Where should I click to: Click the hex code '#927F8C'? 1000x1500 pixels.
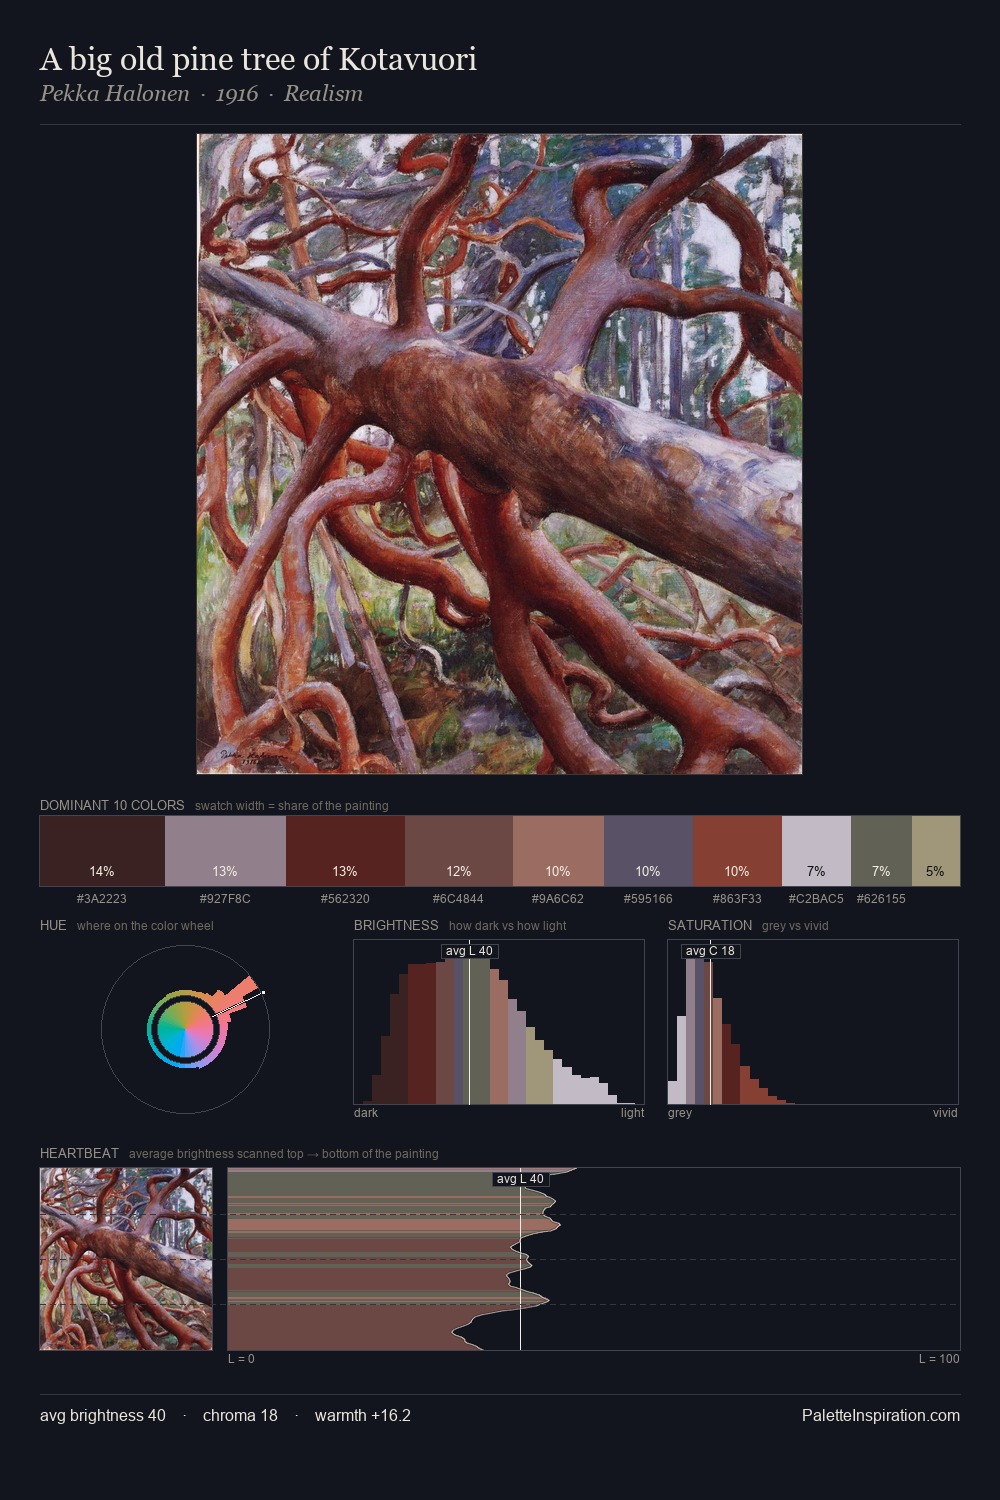click(x=225, y=899)
